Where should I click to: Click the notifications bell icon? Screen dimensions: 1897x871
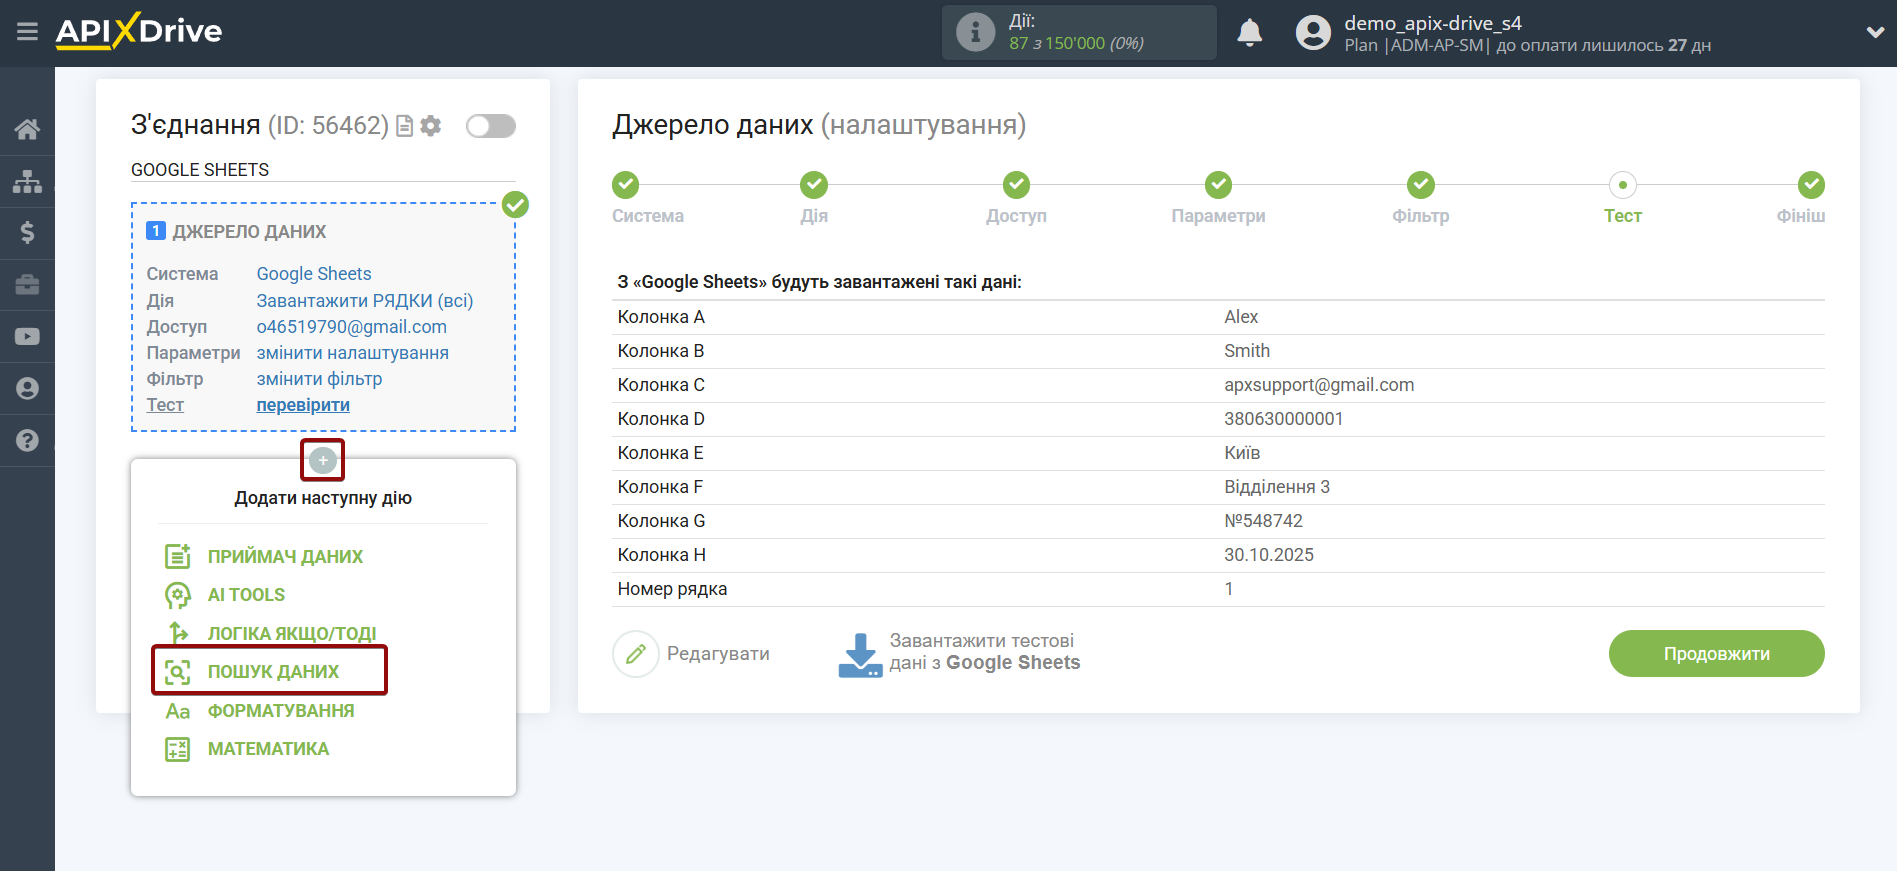point(1249,33)
